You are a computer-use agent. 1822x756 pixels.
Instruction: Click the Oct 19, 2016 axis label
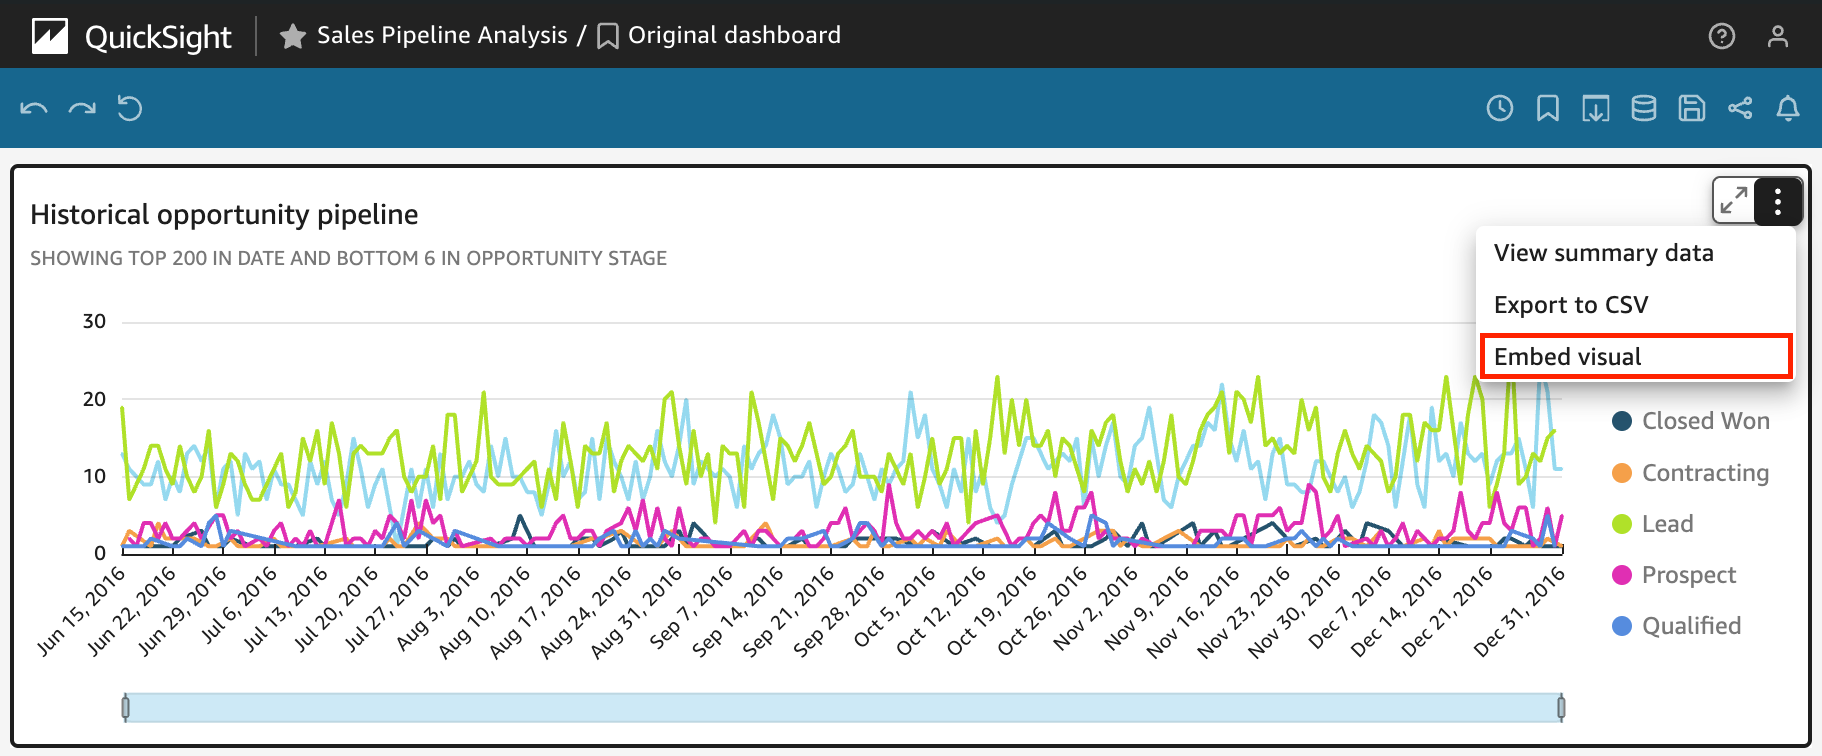(x=992, y=610)
